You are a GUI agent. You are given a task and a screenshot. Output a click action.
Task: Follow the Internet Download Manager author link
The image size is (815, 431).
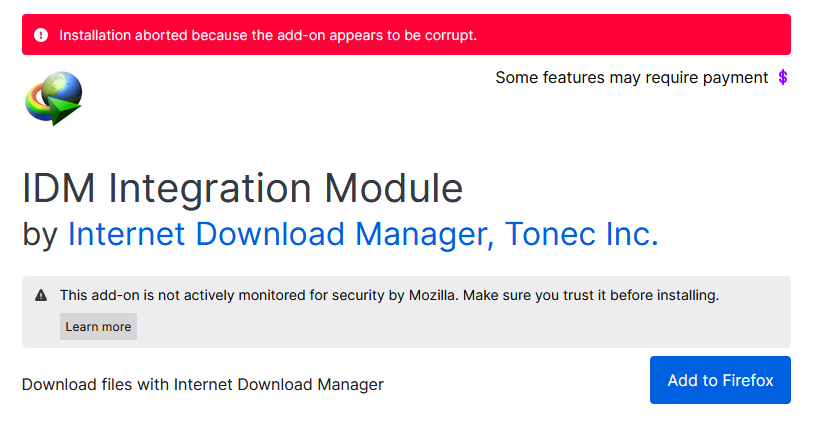(275, 234)
